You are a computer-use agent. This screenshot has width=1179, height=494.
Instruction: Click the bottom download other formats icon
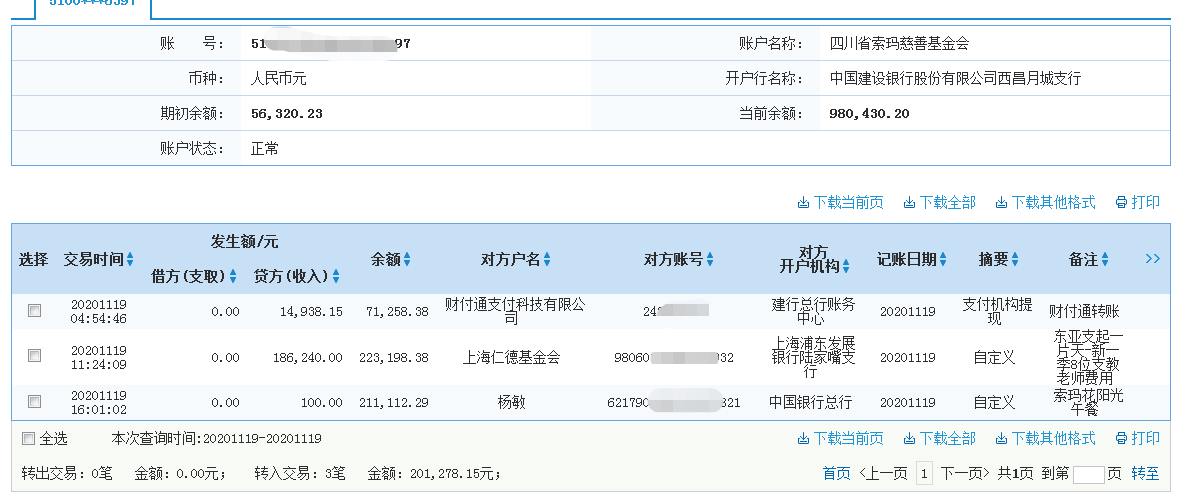(x=1001, y=438)
